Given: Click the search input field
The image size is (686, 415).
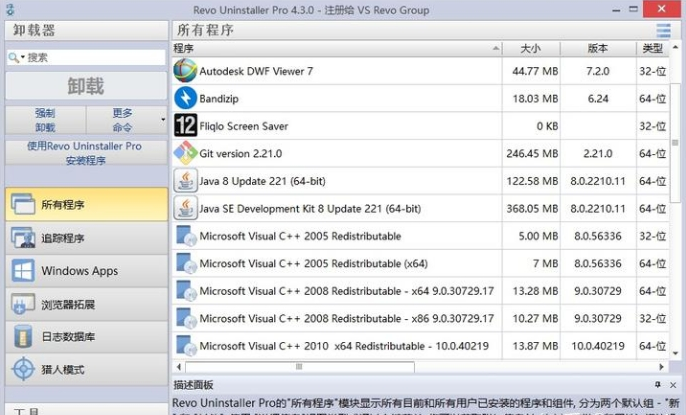Looking at the screenshot, I should coord(95,58).
